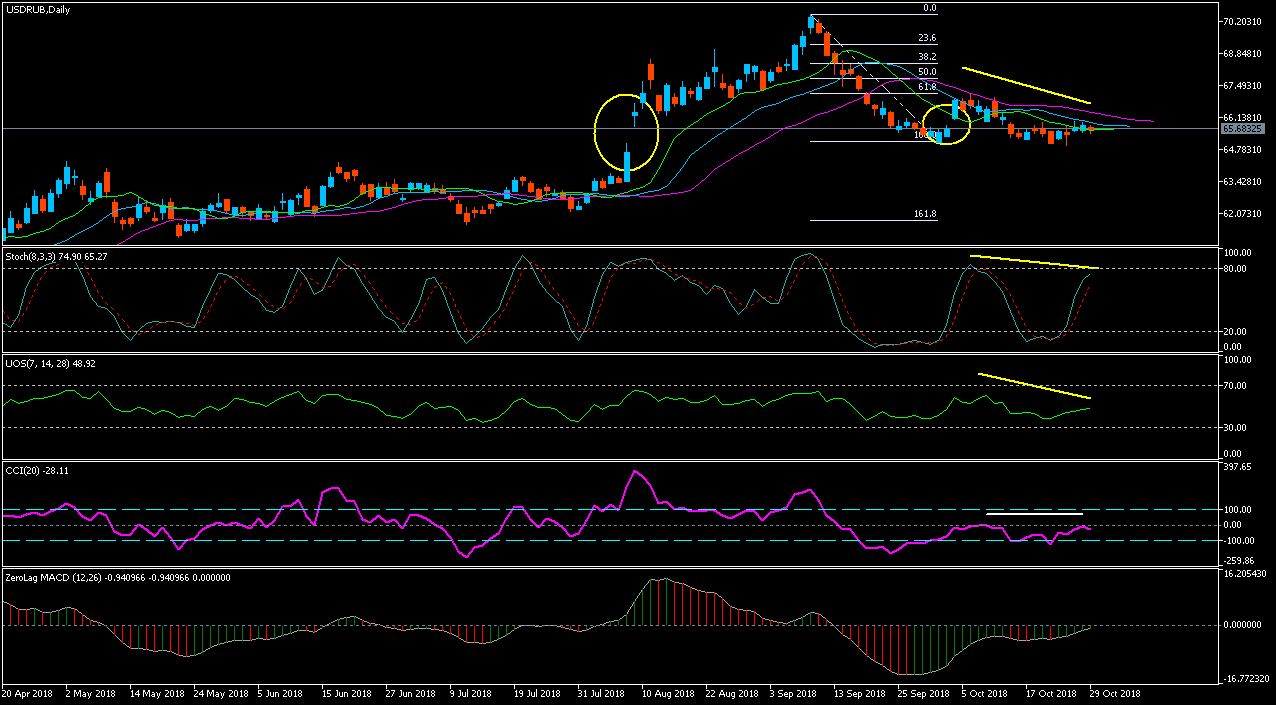Click the 16.205430 value on MACD scale
This screenshot has width=1276, height=705.
click(1245, 574)
